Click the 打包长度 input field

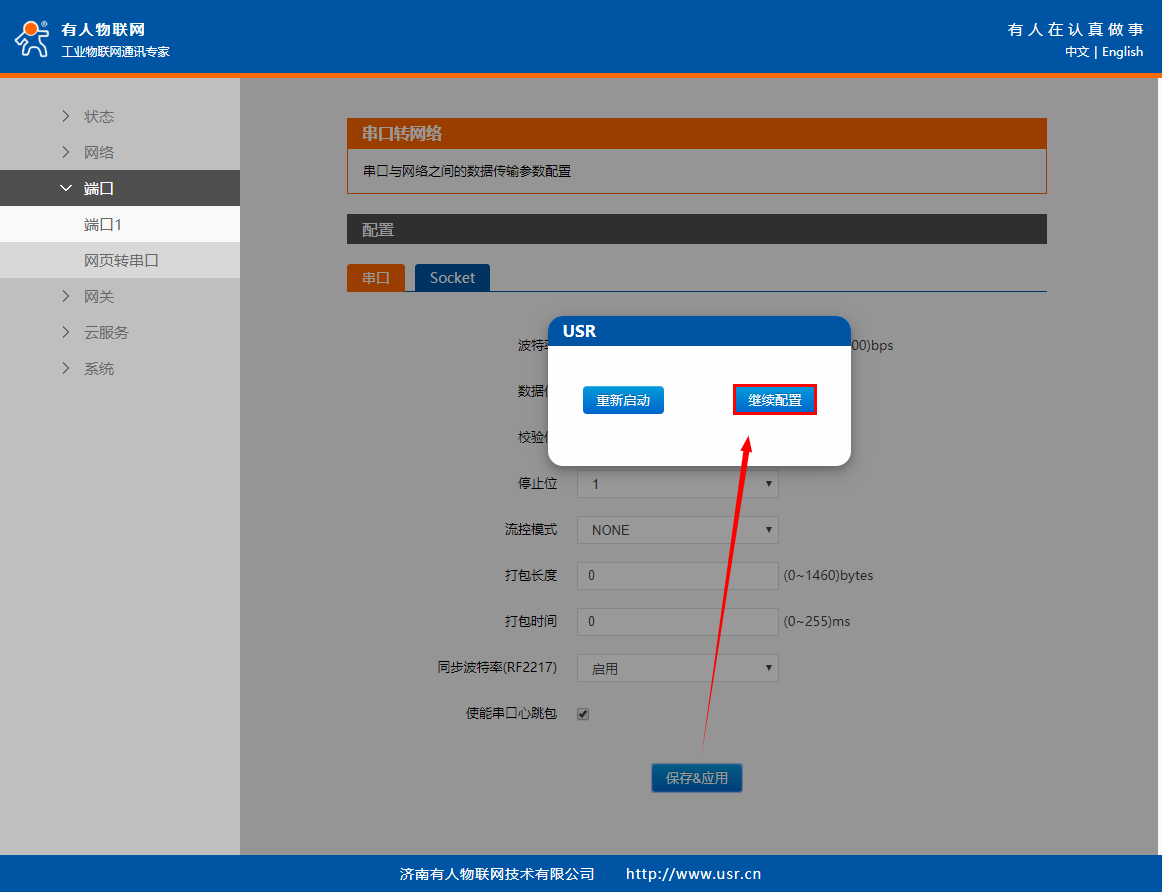click(677, 575)
